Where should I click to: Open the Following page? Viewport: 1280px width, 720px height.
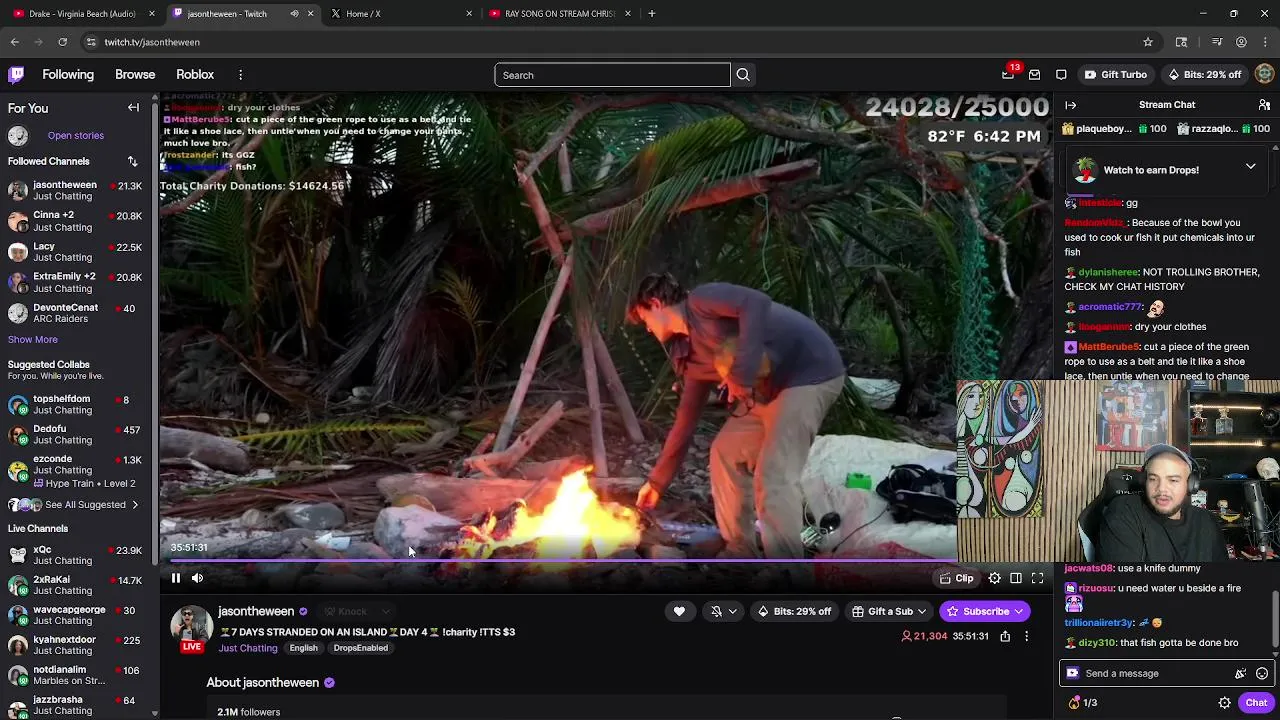tap(68, 75)
